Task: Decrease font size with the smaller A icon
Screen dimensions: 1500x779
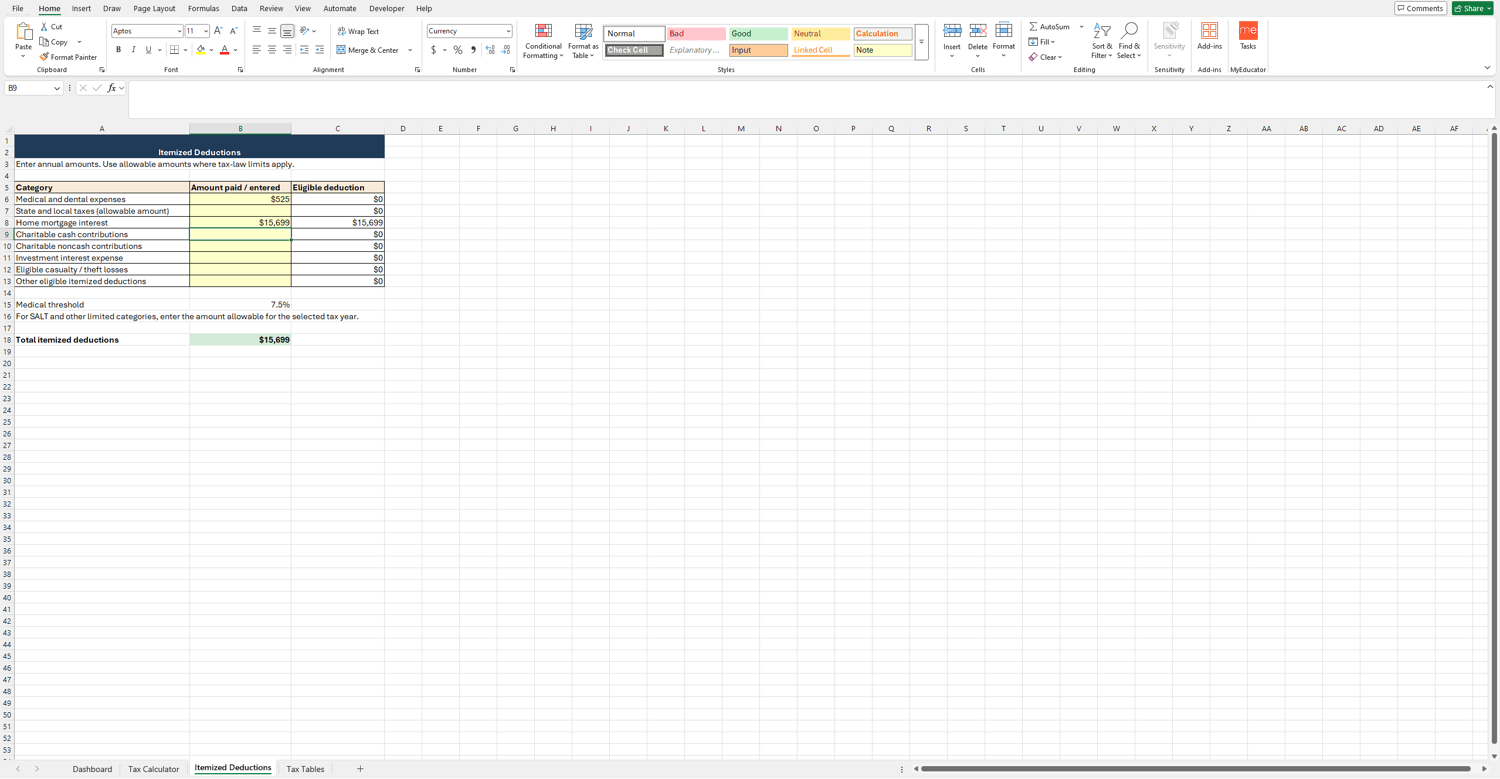Action: coord(234,31)
